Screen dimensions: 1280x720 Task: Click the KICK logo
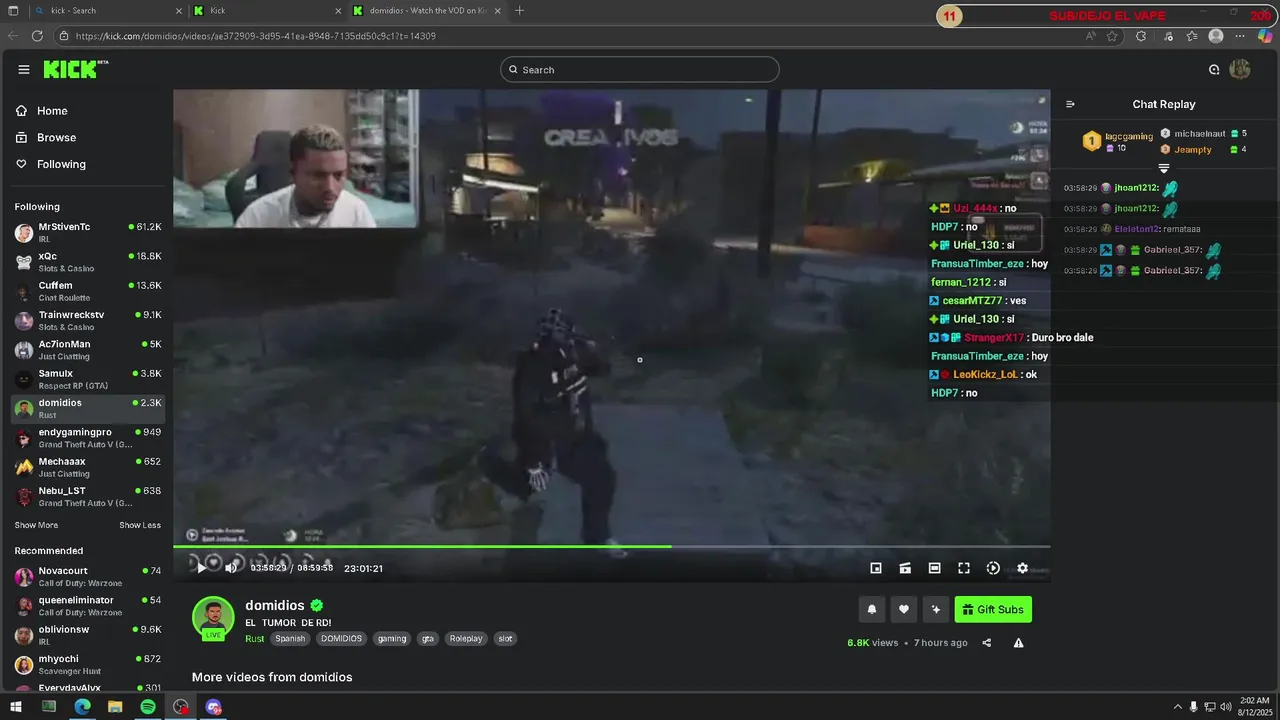(x=75, y=69)
